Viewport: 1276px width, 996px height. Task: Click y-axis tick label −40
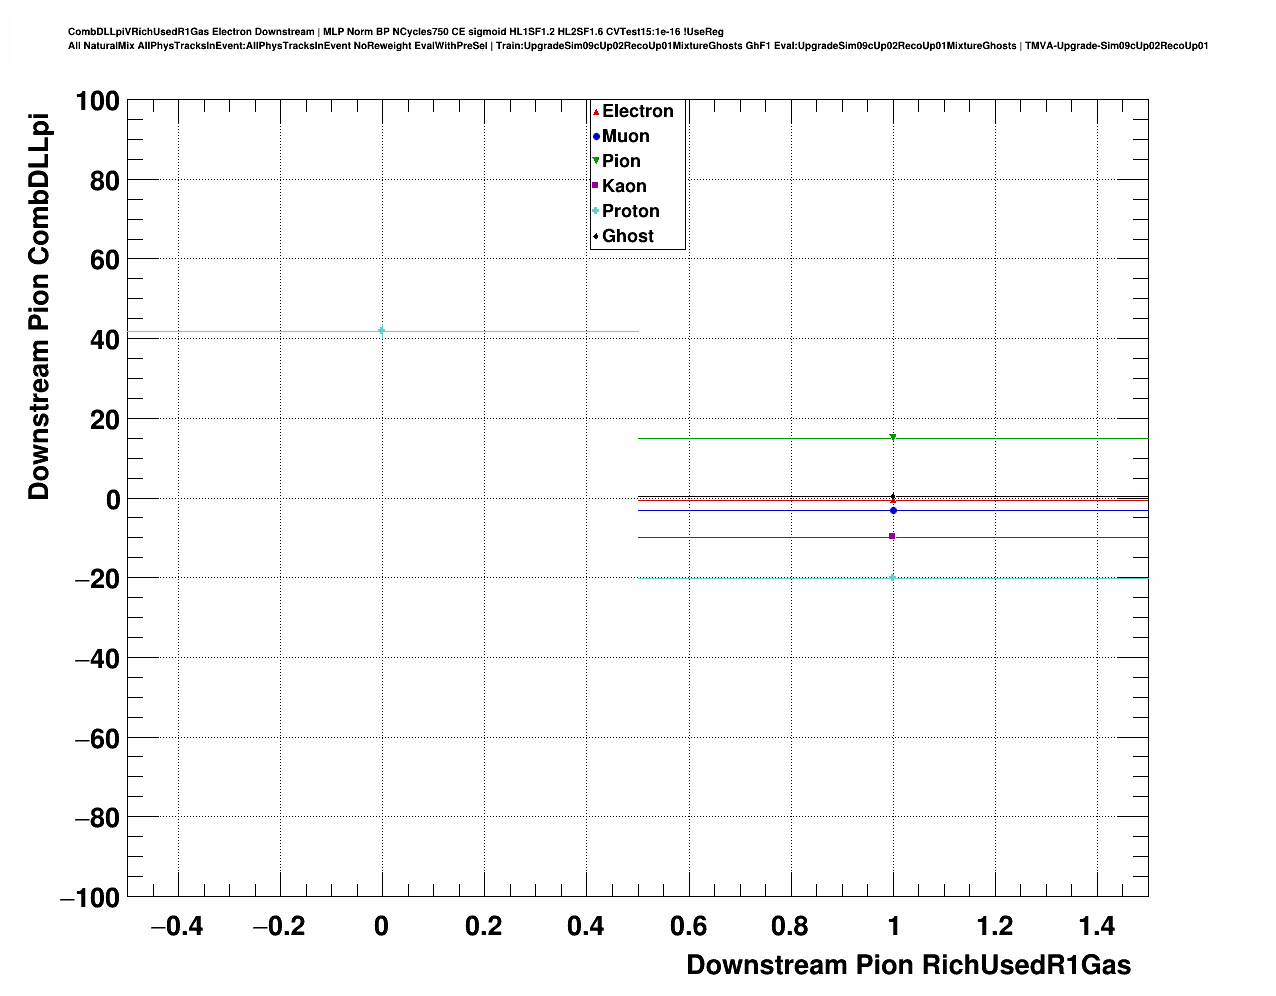[x=96, y=659]
